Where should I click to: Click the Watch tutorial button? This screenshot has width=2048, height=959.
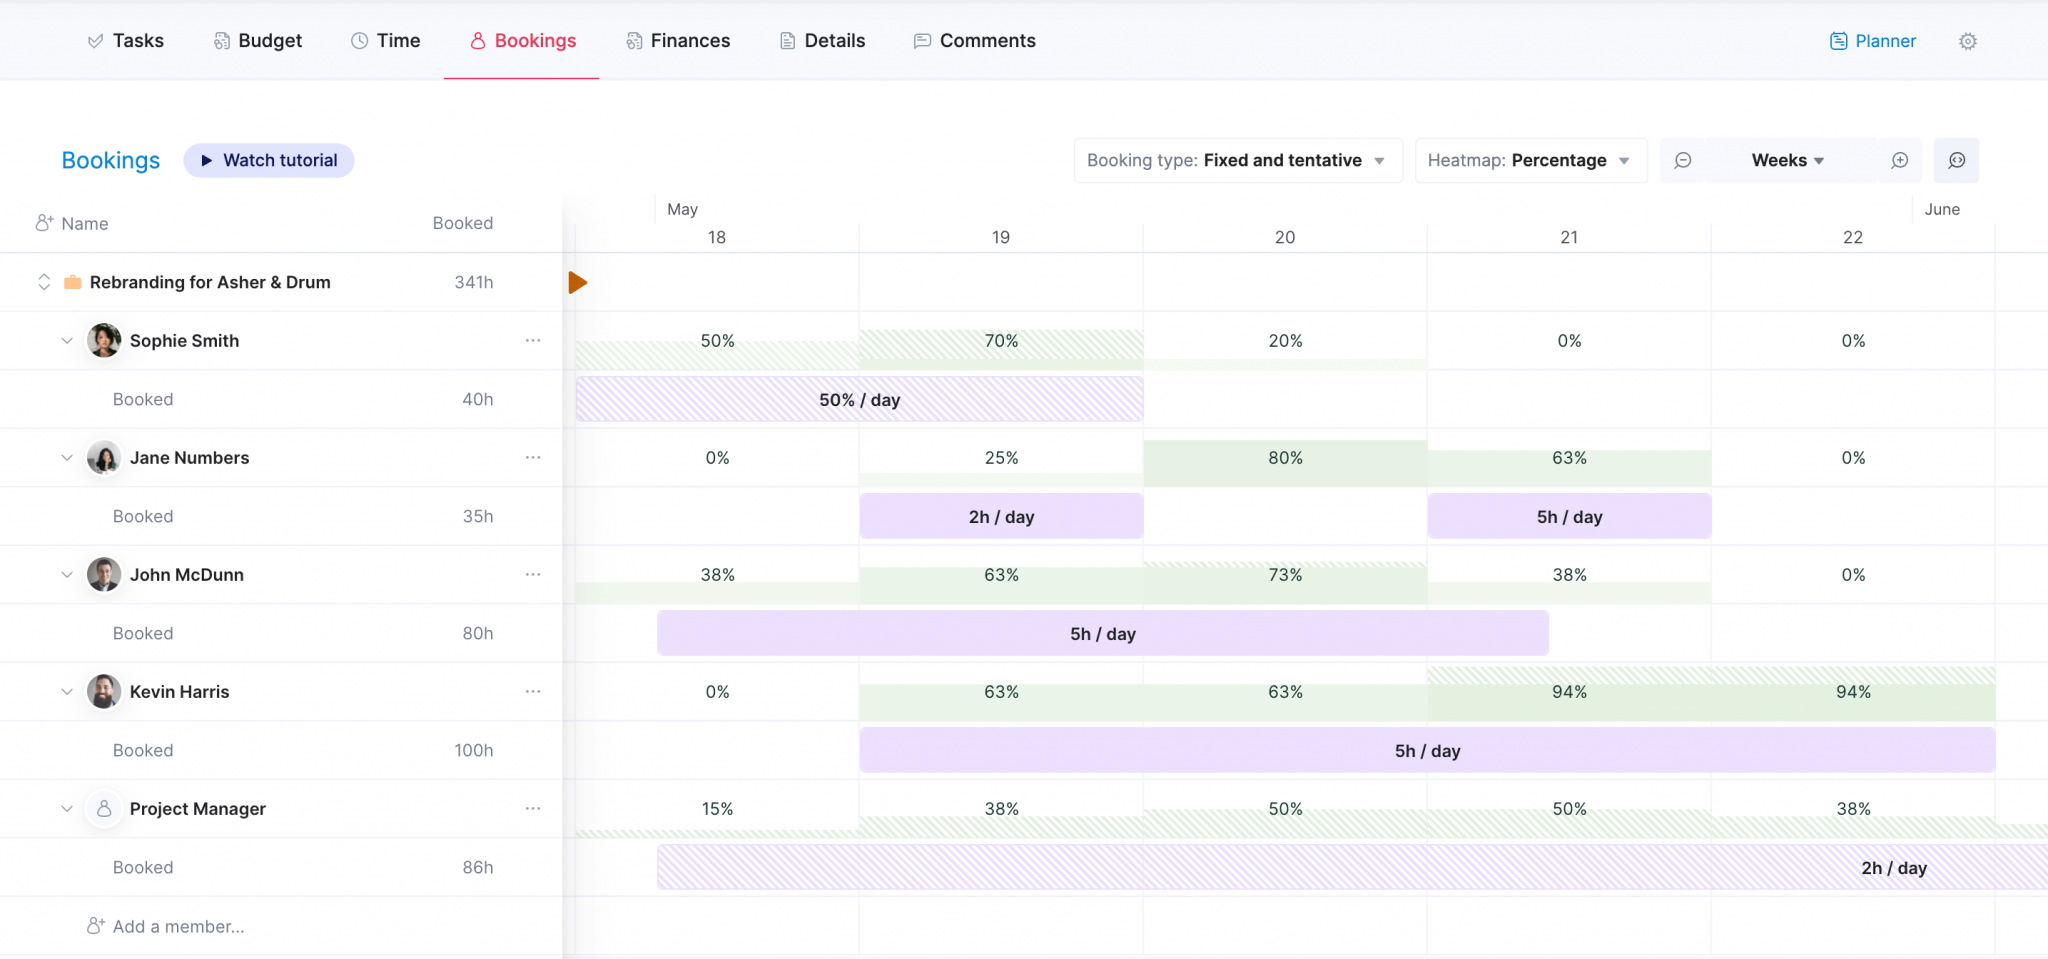[x=268, y=160]
